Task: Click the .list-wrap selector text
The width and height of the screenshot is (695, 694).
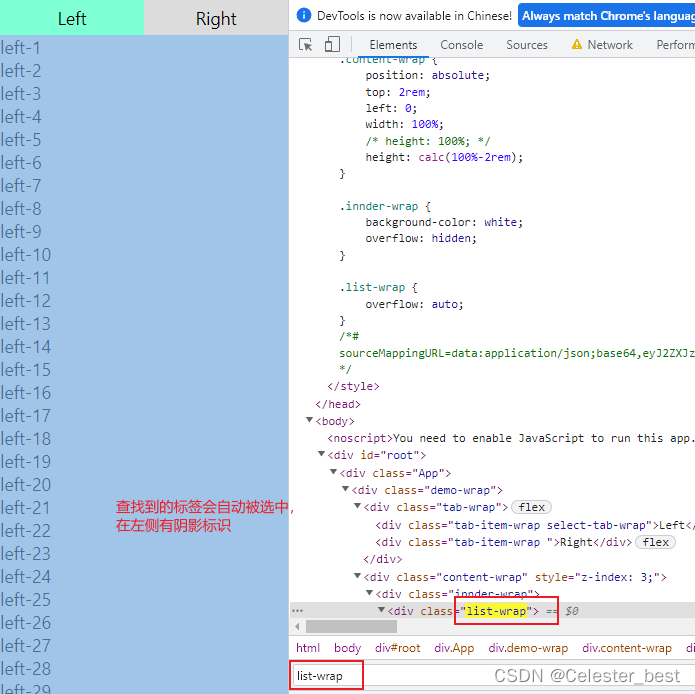Action: [x=372, y=288]
